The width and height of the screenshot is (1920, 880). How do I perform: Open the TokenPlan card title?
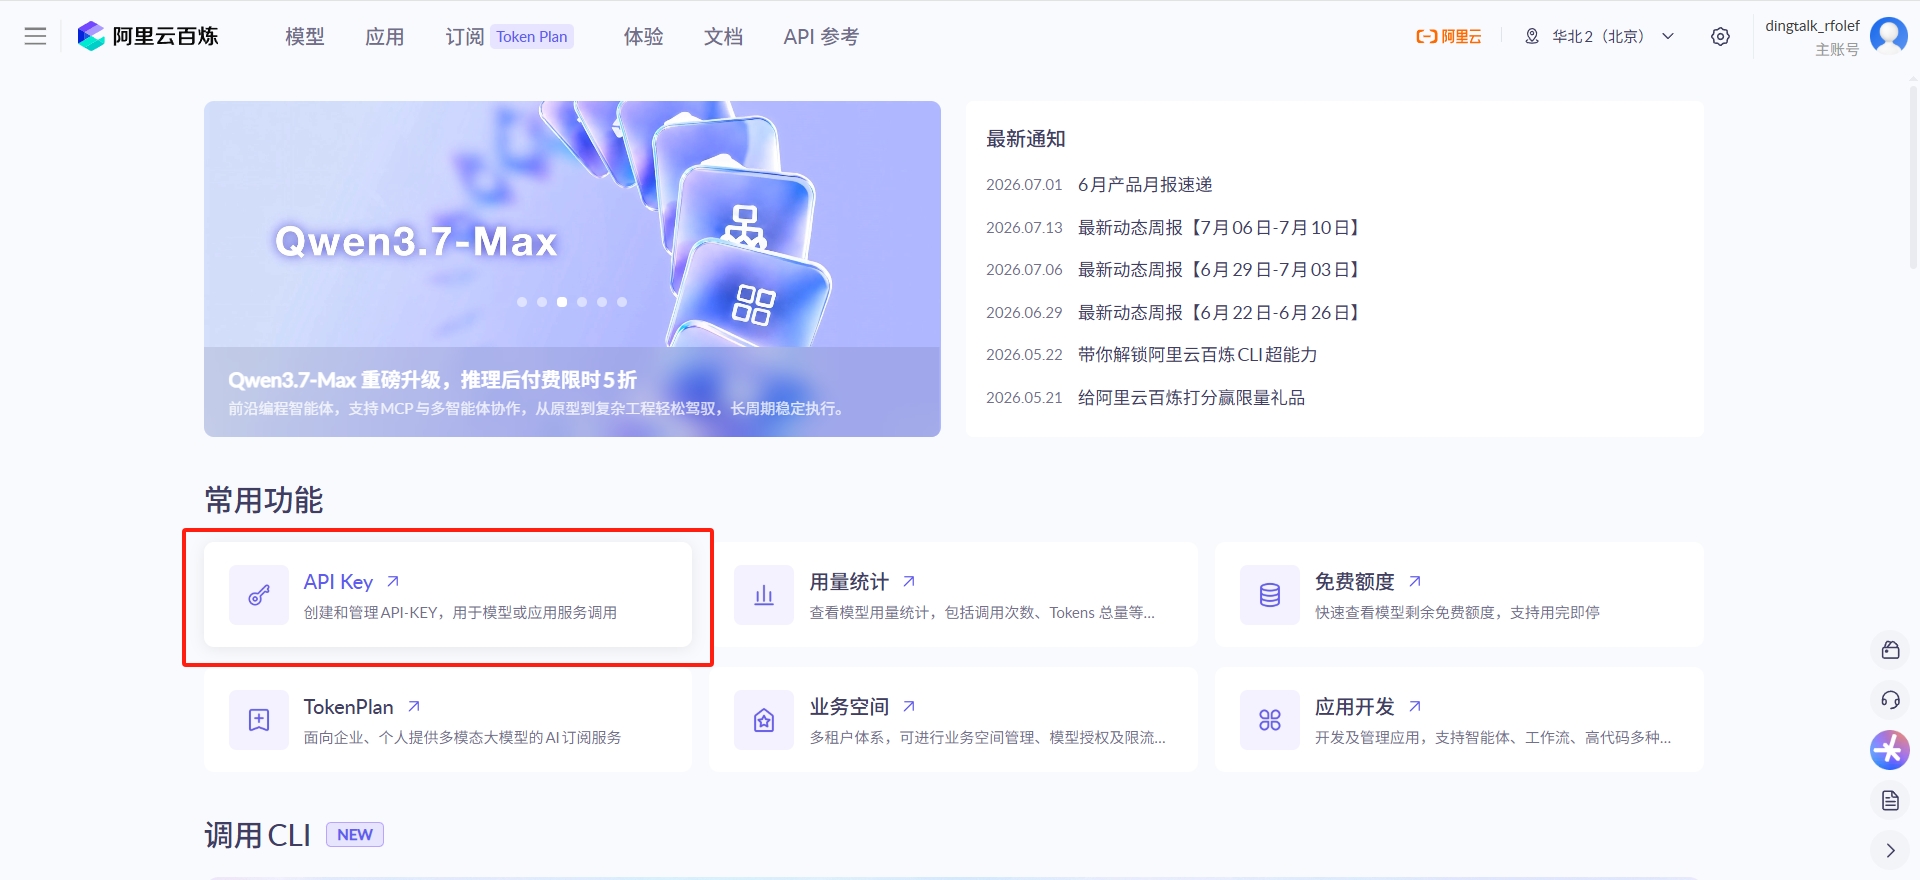(x=348, y=707)
